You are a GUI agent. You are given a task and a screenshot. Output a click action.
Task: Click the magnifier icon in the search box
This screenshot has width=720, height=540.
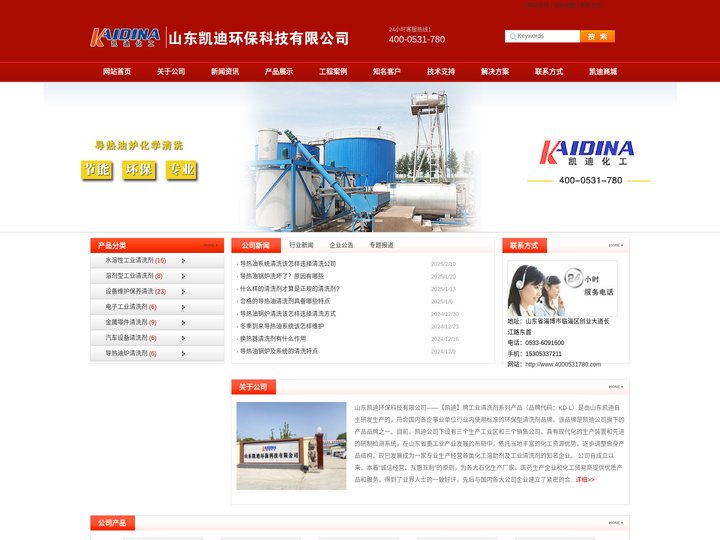(x=512, y=36)
